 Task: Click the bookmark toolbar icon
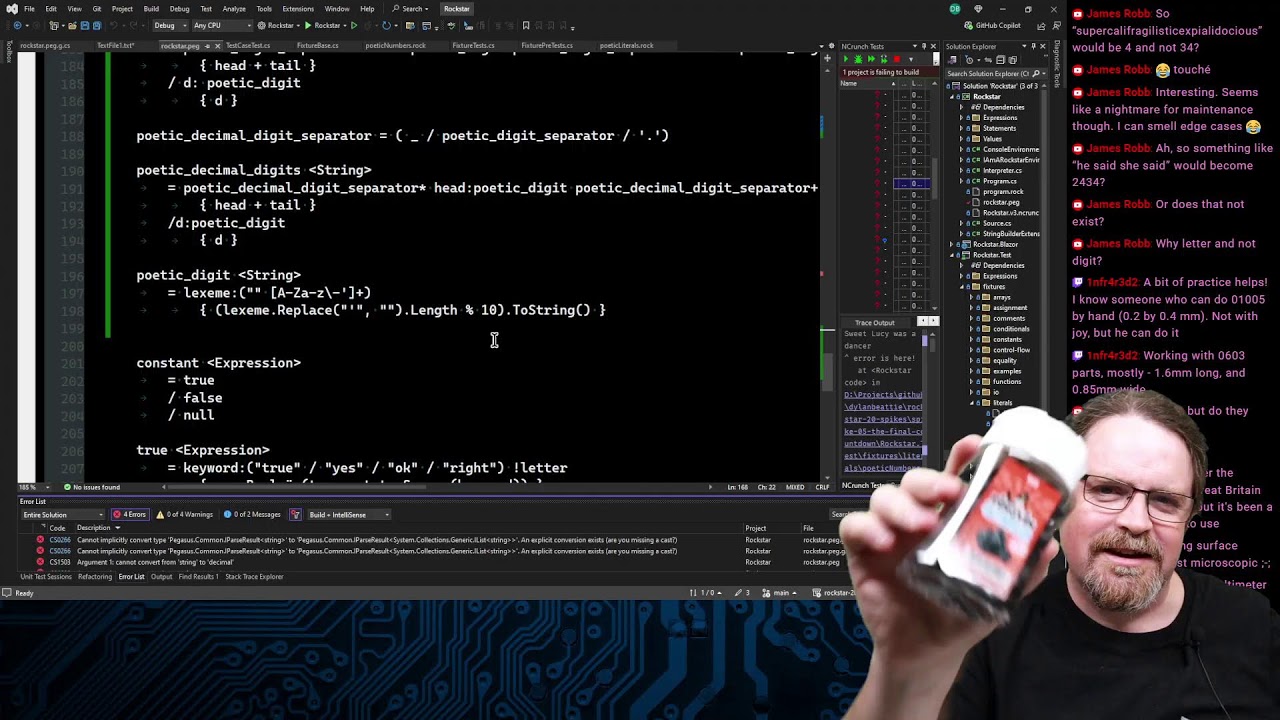click(x=526, y=25)
